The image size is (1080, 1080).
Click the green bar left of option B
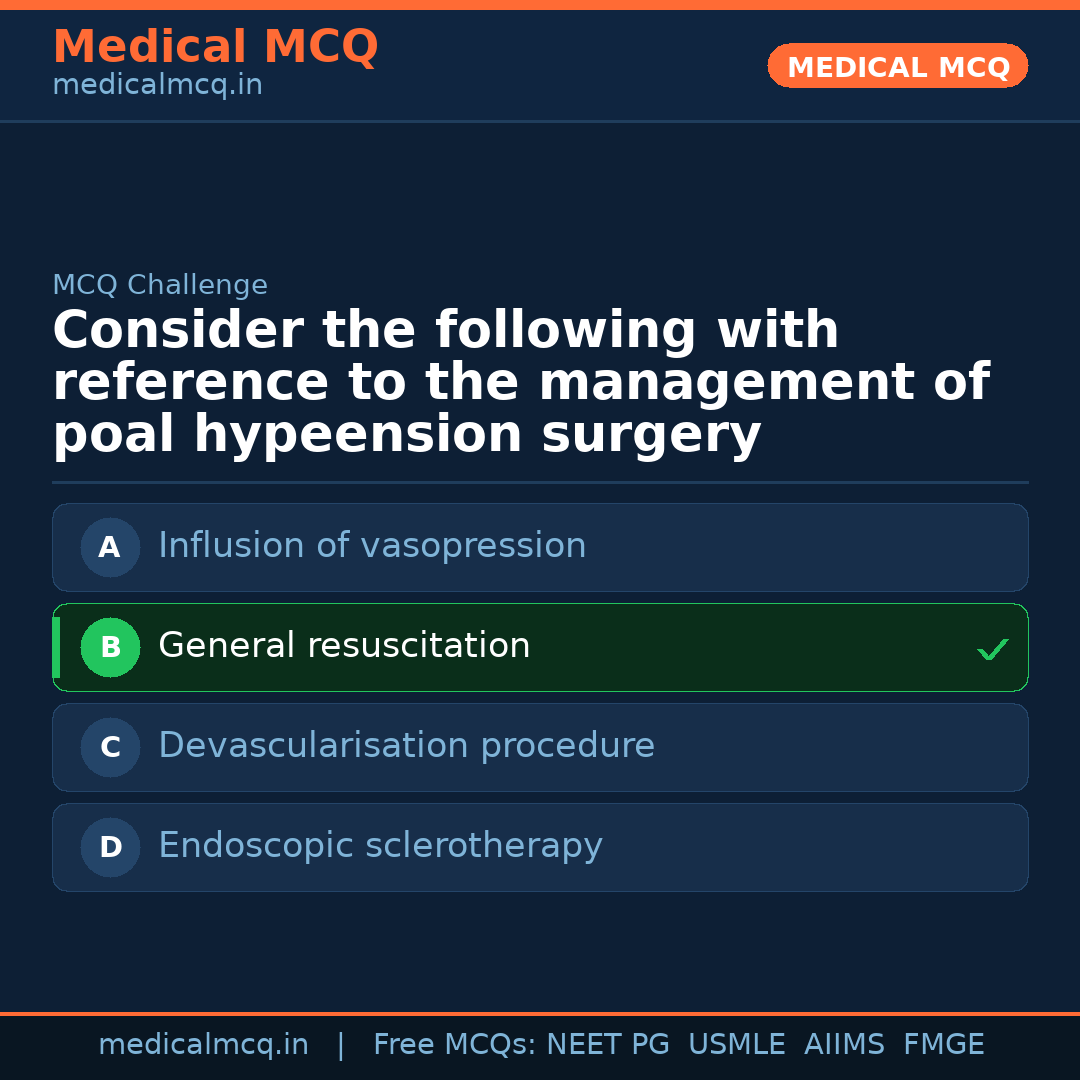(x=56, y=647)
